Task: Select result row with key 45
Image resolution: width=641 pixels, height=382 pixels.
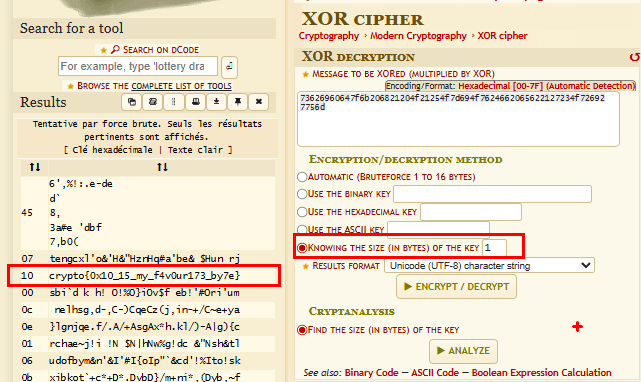Action: pyautogui.click(x=148, y=213)
